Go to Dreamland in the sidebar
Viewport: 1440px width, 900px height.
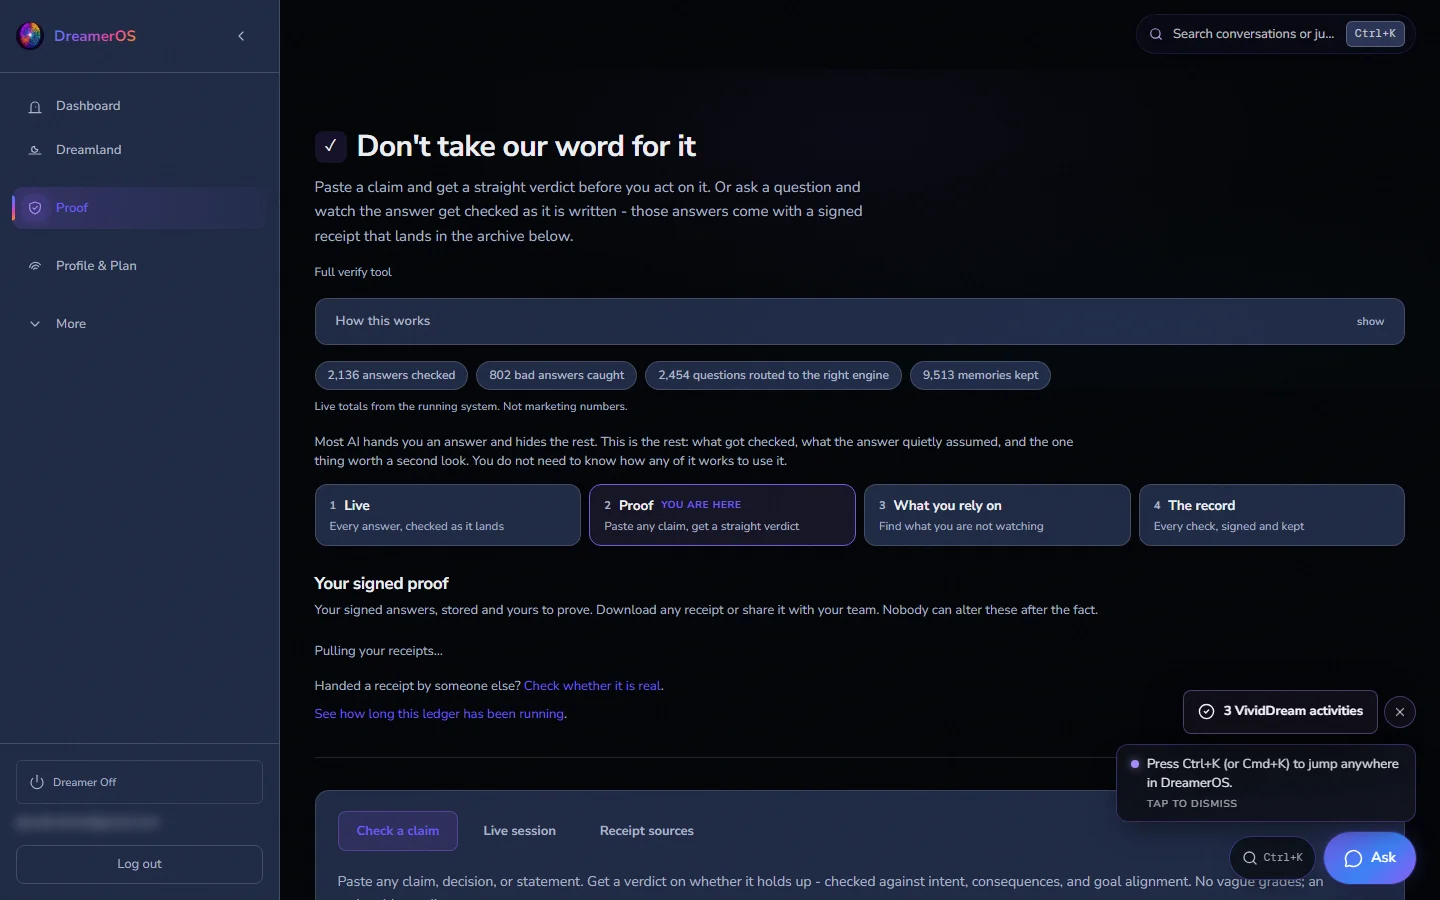coord(139,150)
